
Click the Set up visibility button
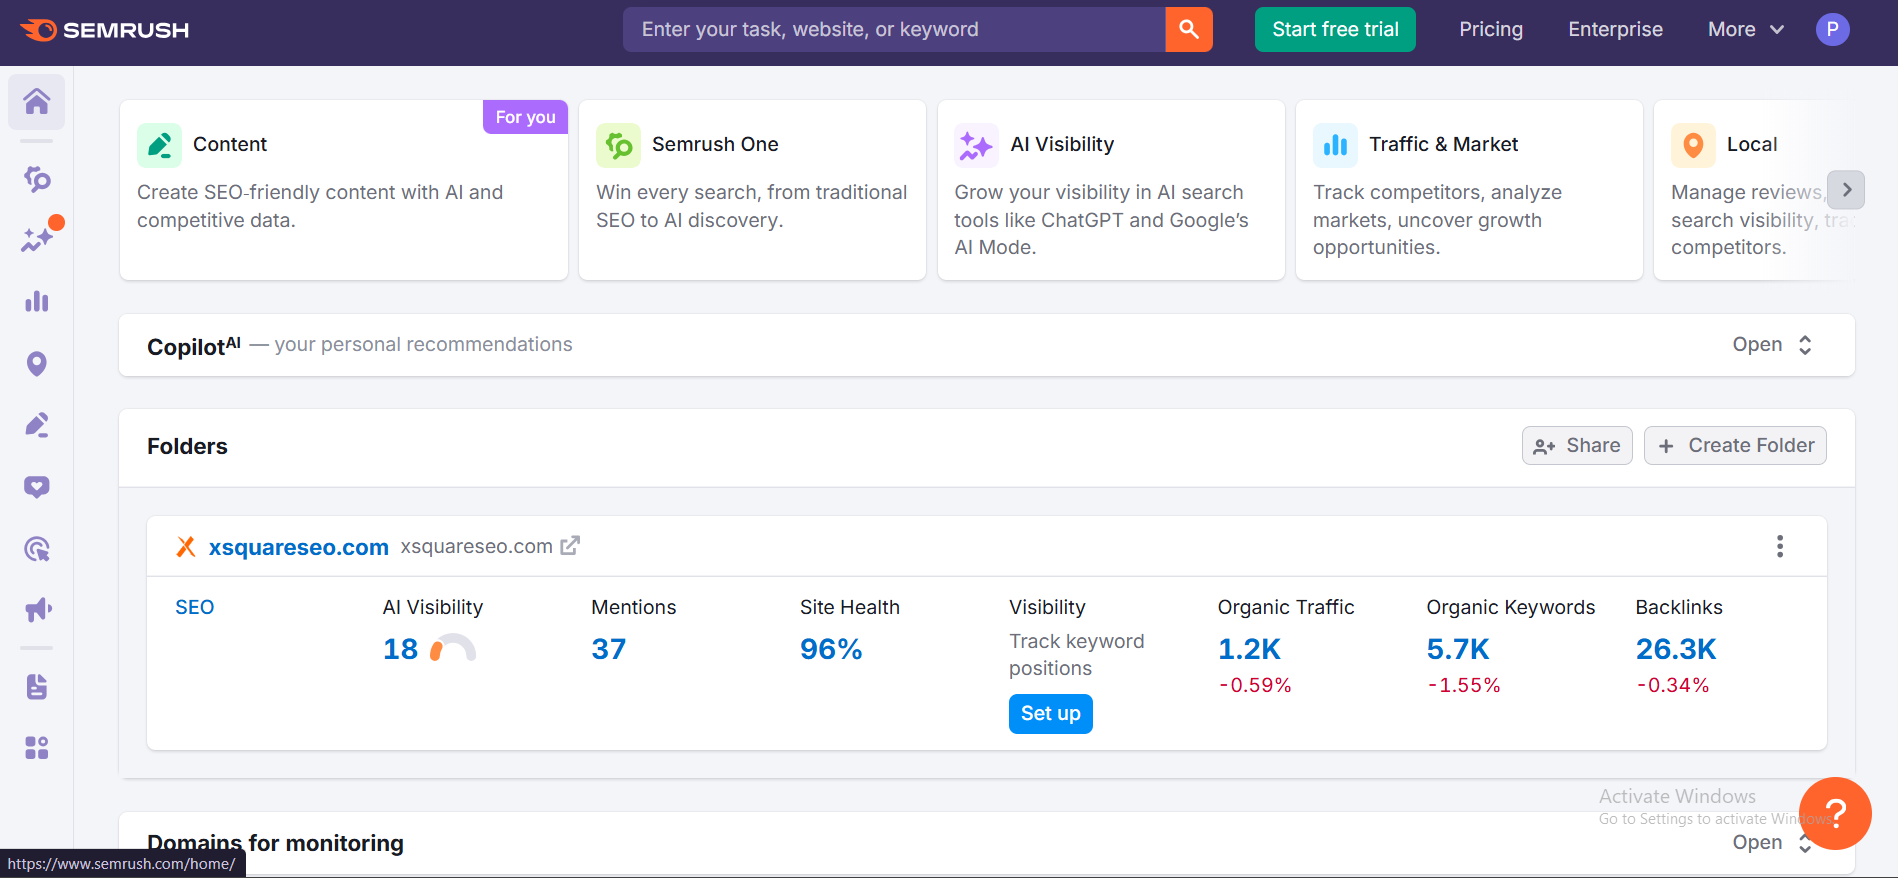click(1051, 714)
